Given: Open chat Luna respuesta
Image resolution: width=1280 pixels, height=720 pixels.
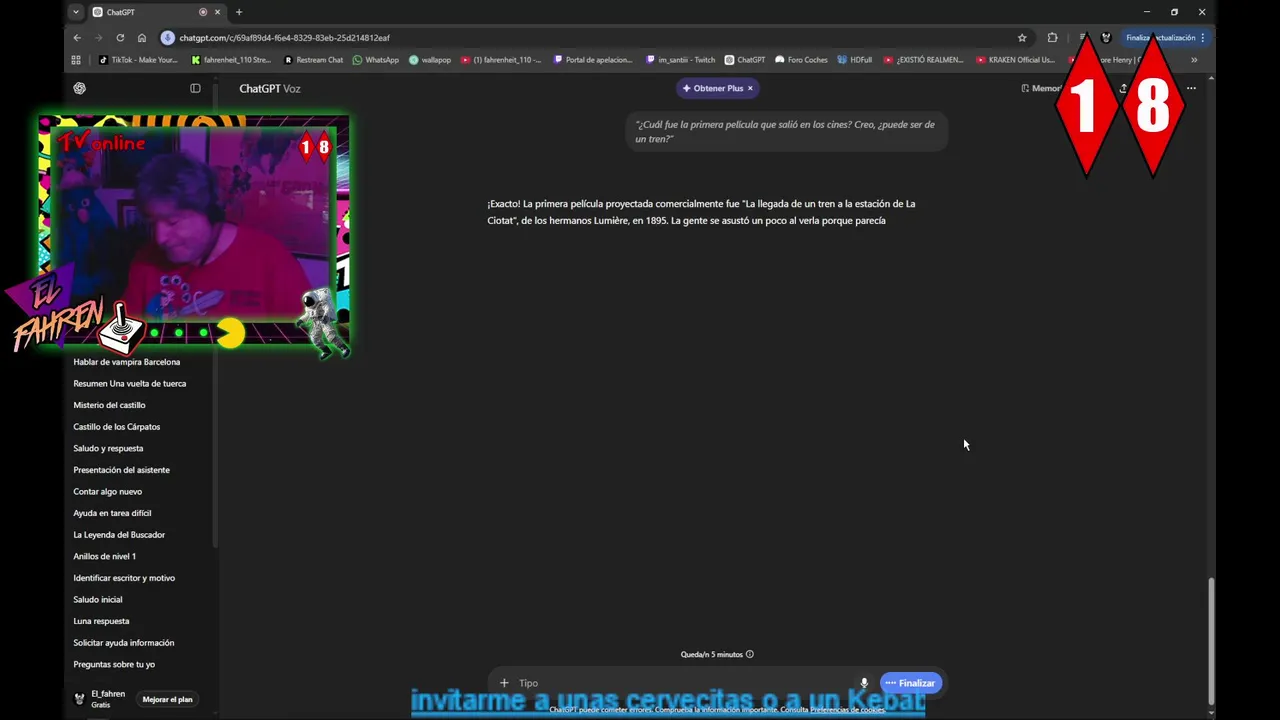Looking at the screenshot, I should point(101,621).
